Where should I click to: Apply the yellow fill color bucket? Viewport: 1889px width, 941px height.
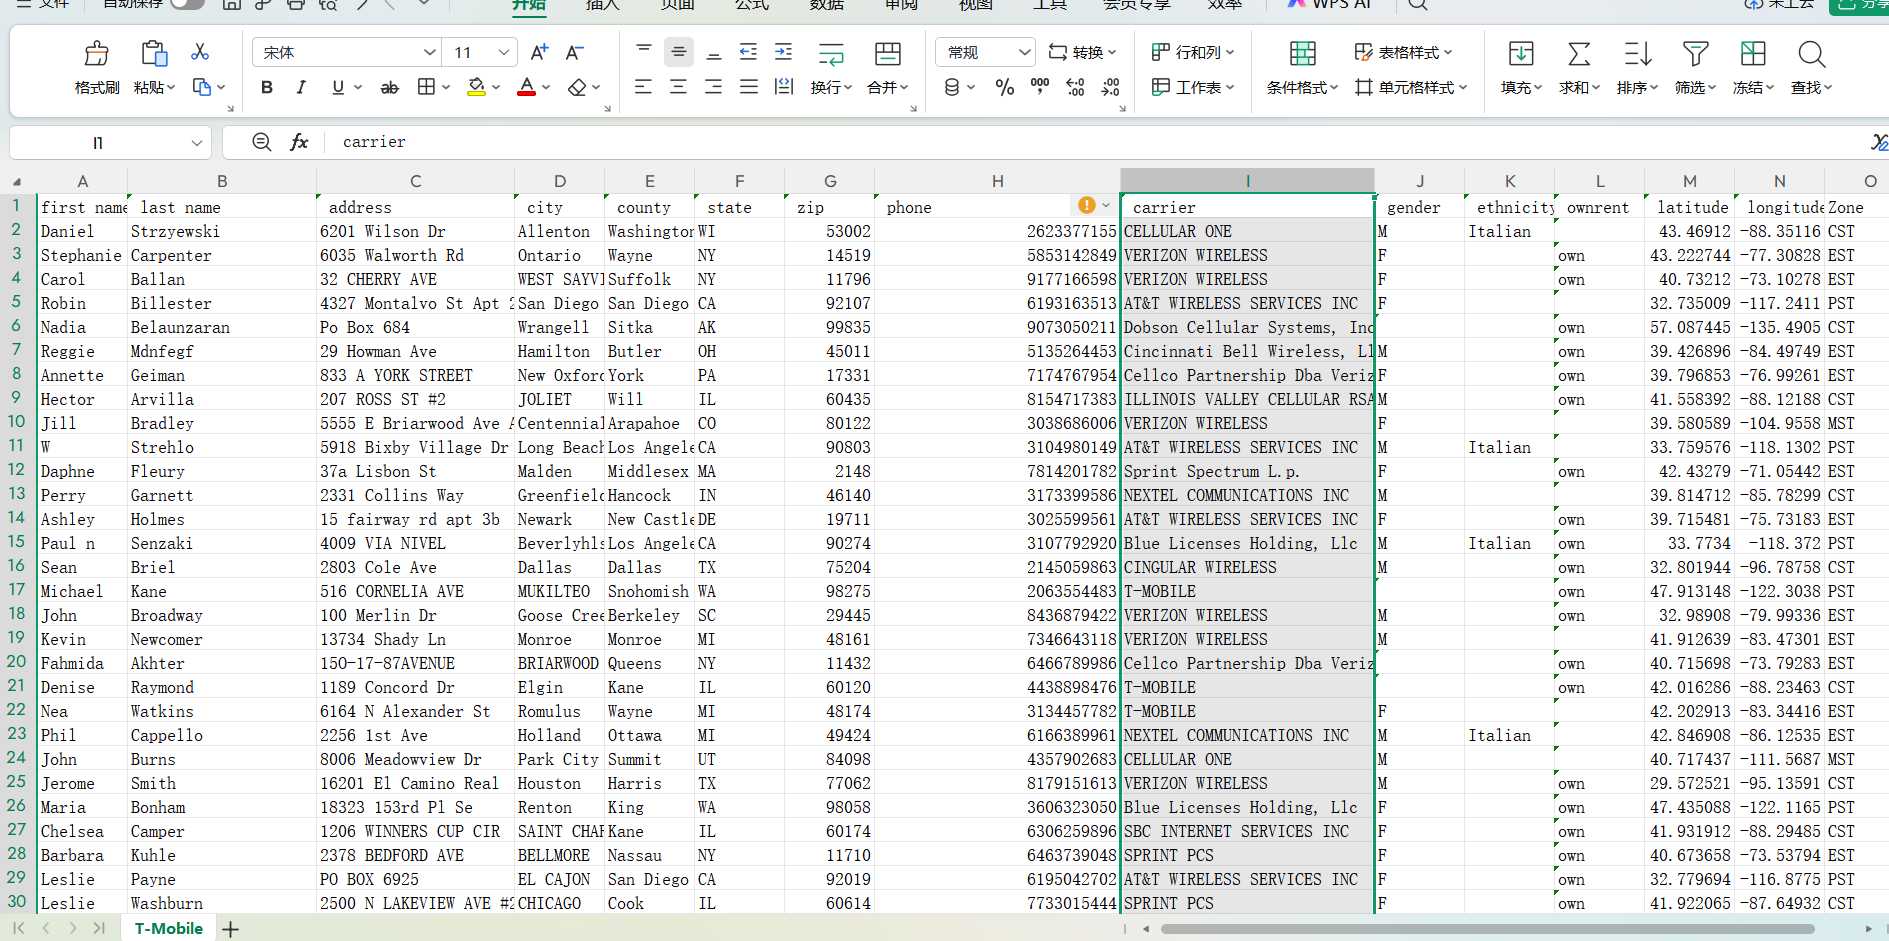pos(477,88)
